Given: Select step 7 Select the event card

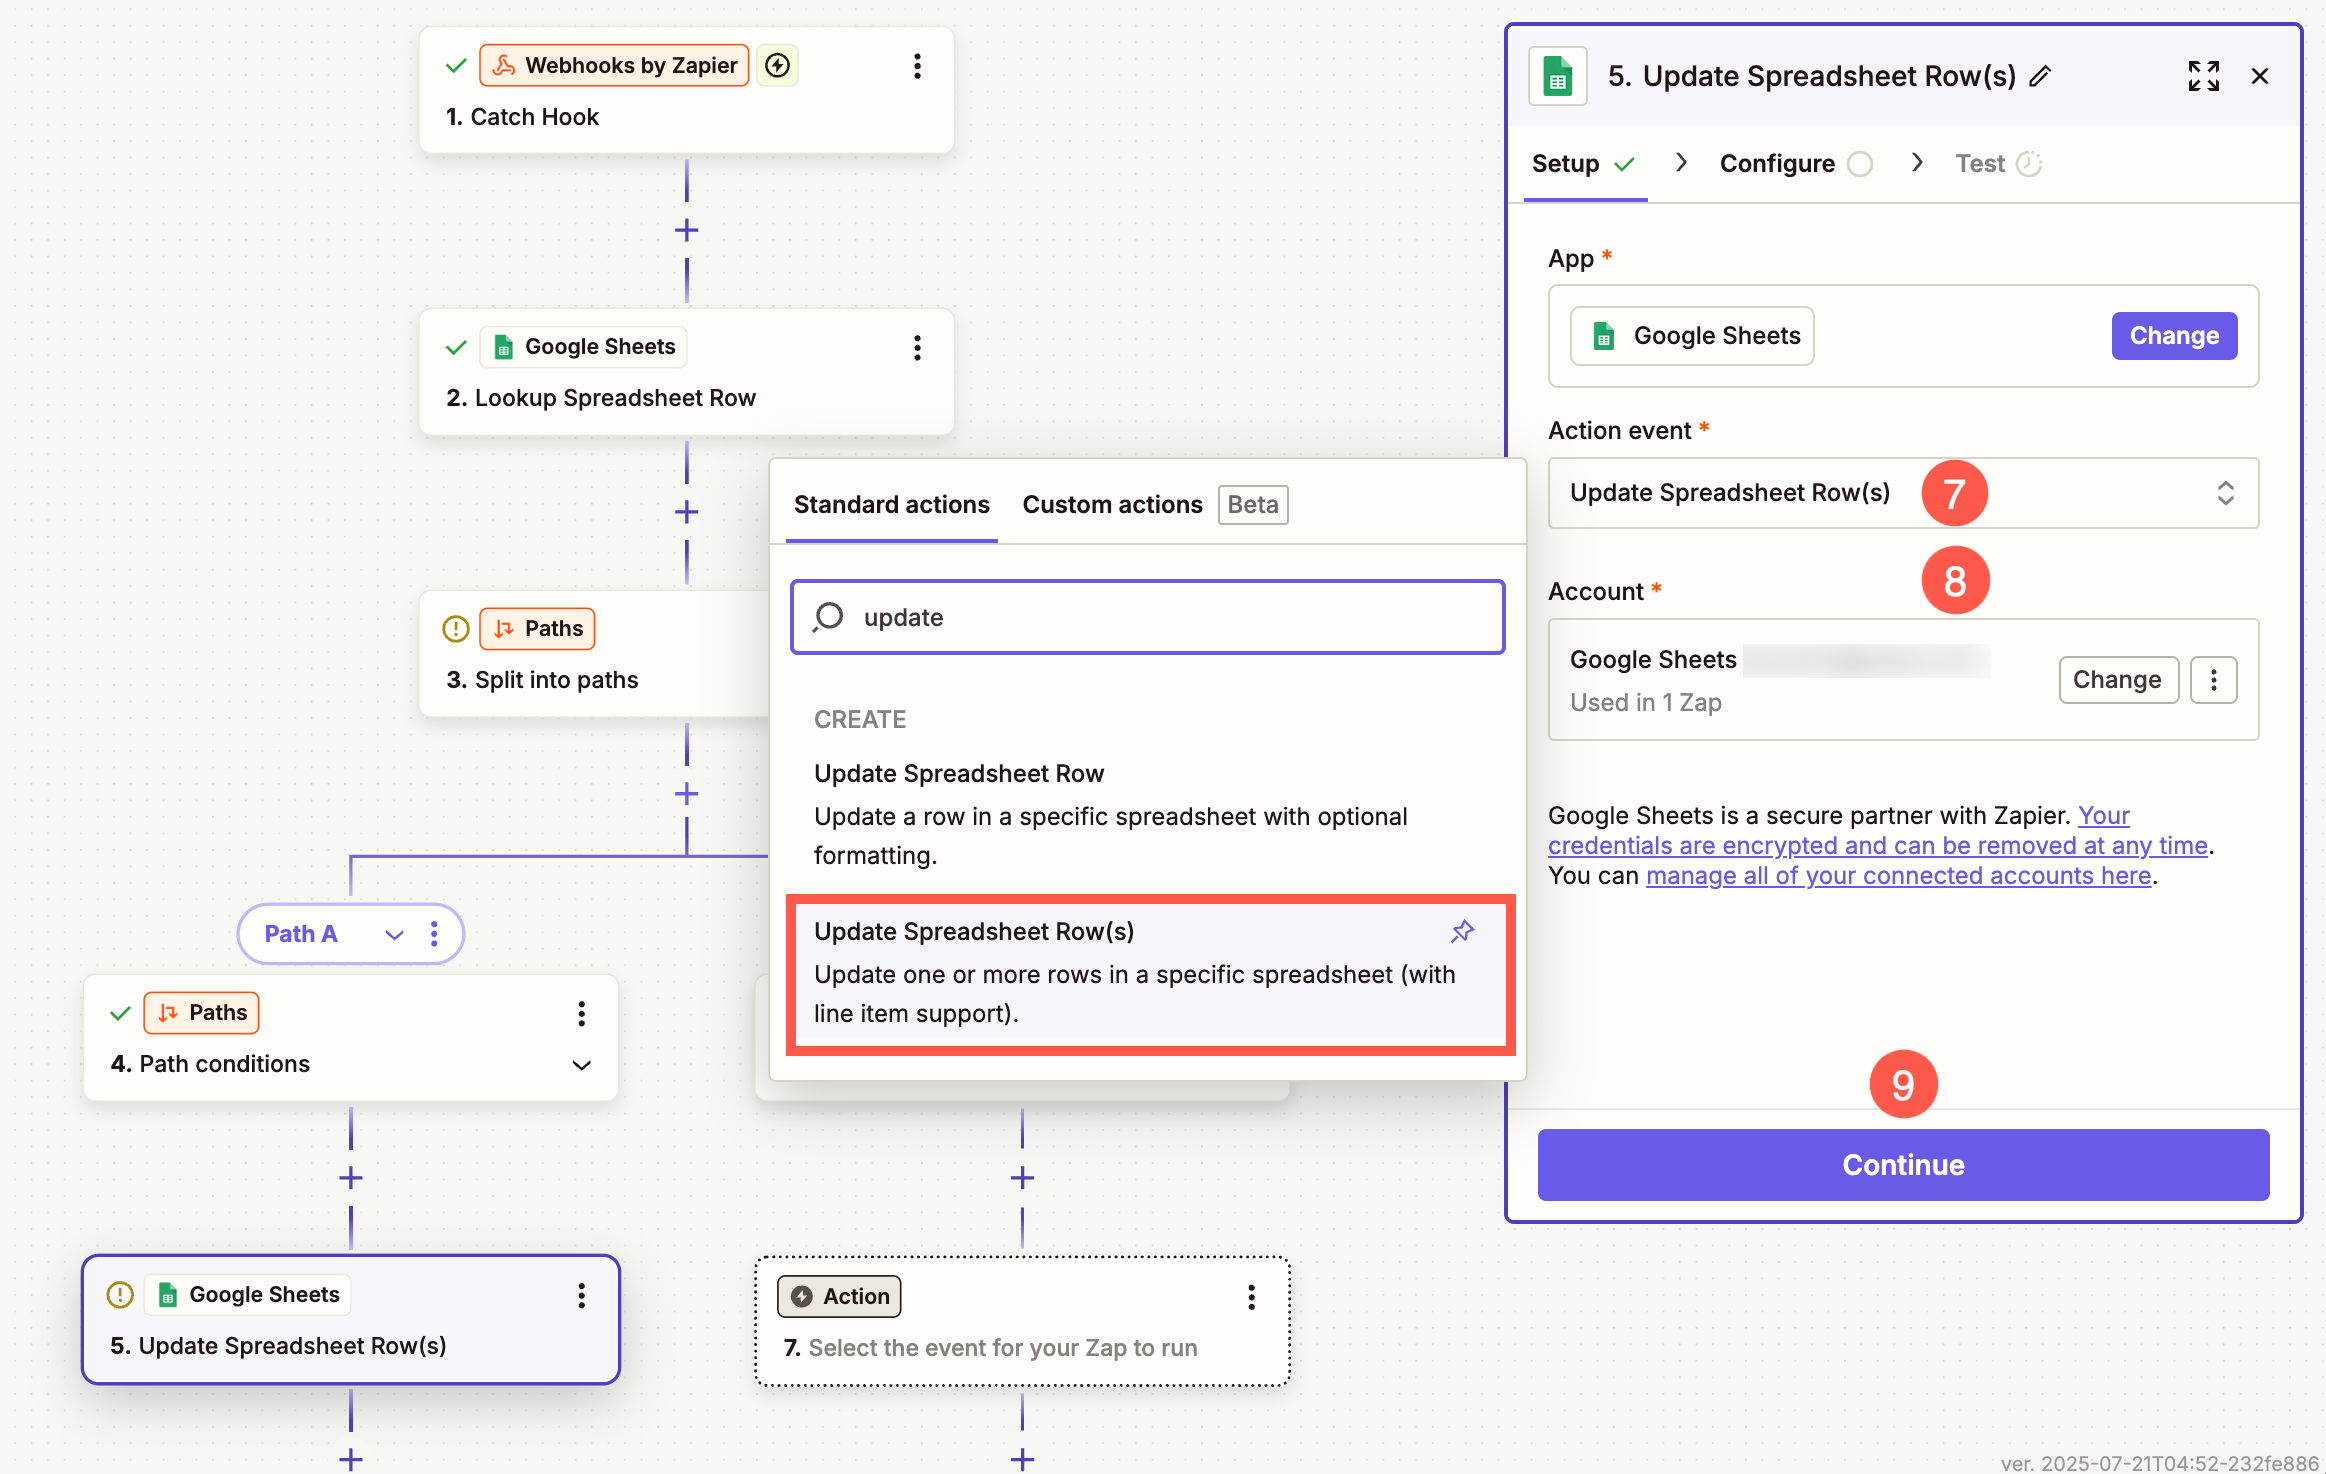Looking at the screenshot, I should 1022,1322.
